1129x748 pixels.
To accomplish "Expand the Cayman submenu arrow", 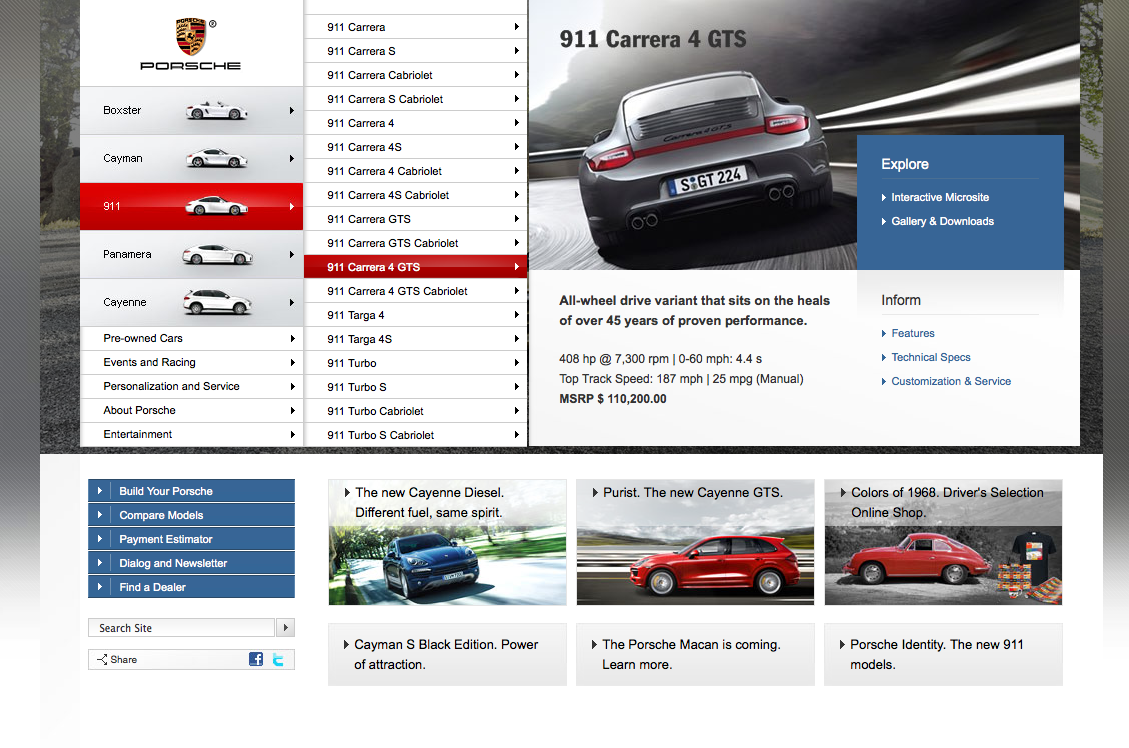I will click(x=292, y=158).
